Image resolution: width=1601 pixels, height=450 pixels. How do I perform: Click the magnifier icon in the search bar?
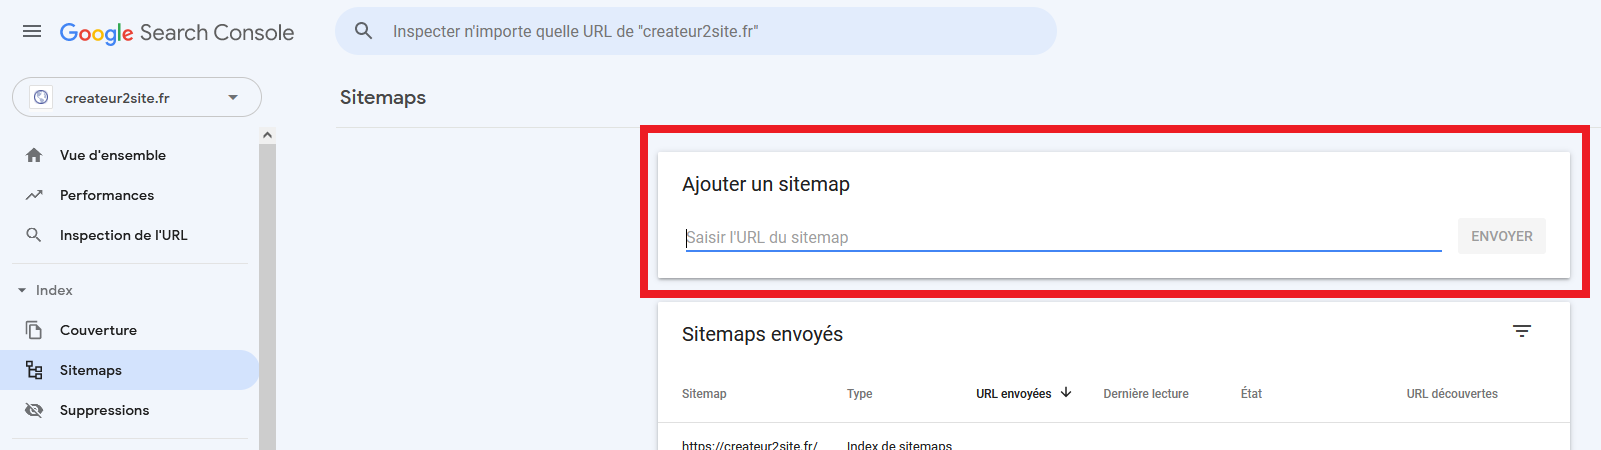click(364, 31)
